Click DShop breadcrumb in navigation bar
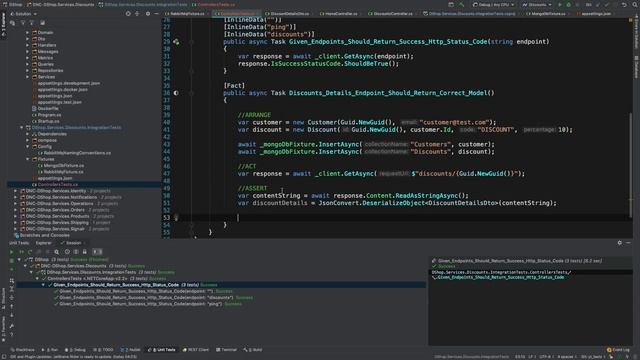Image resolution: width=640 pixels, height=360 pixels. [12, 4]
